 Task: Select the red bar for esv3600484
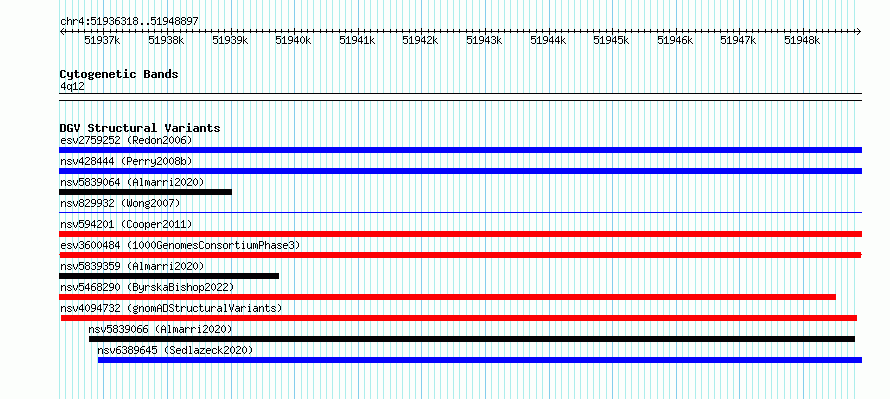tap(460, 255)
